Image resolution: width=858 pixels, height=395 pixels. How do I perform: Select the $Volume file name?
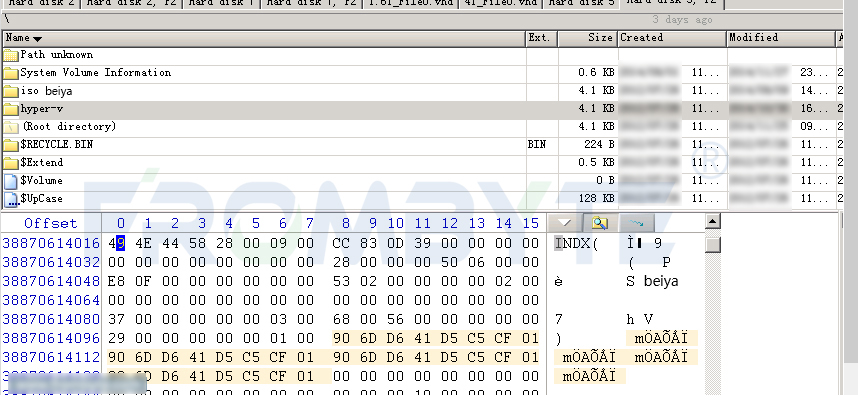[x=42, y=181]
